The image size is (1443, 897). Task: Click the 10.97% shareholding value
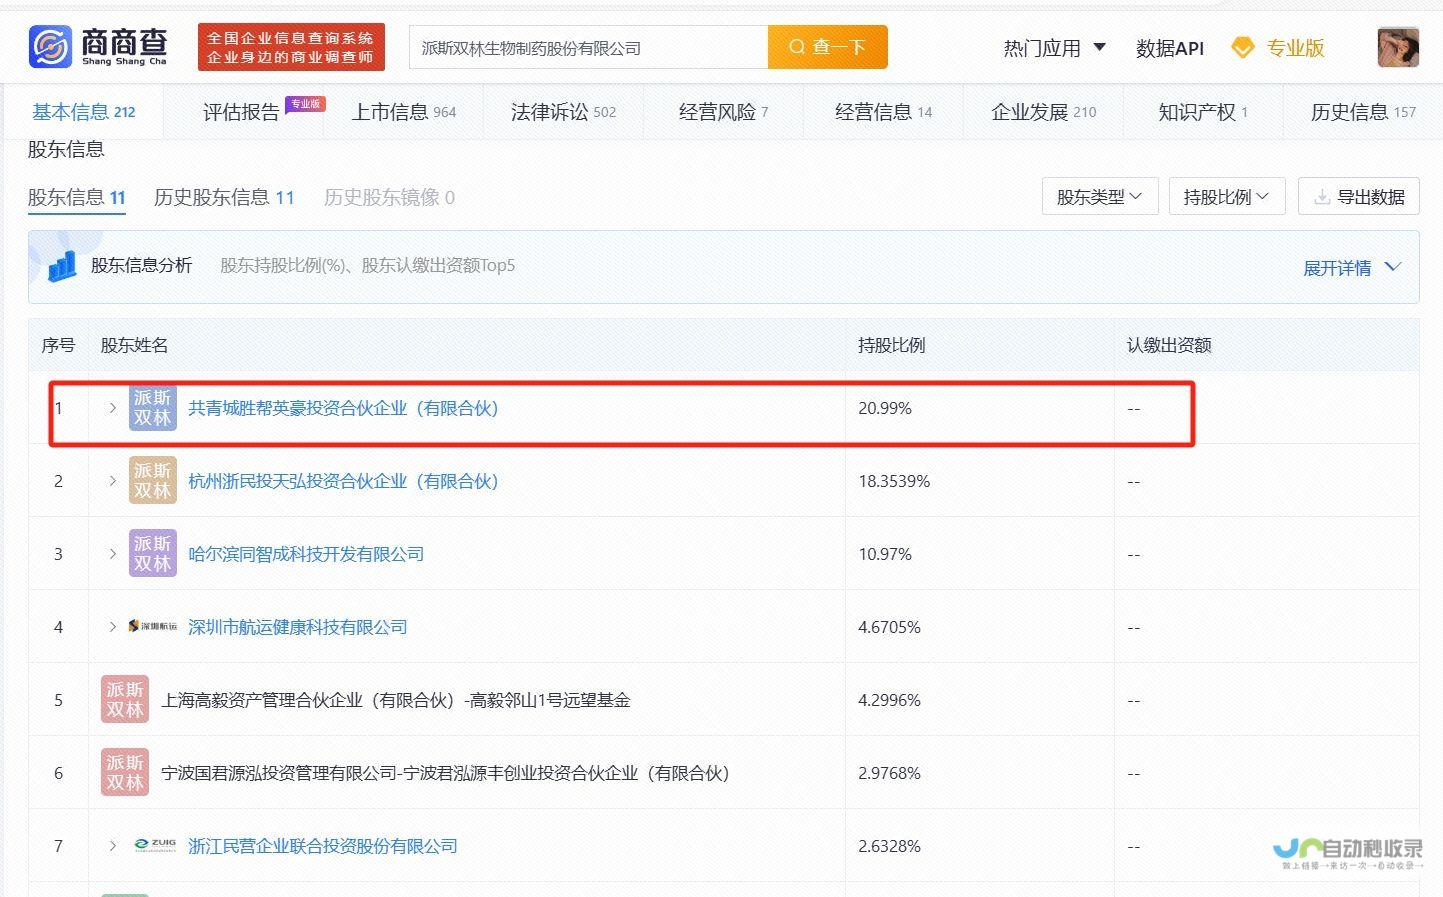[885, 554]
